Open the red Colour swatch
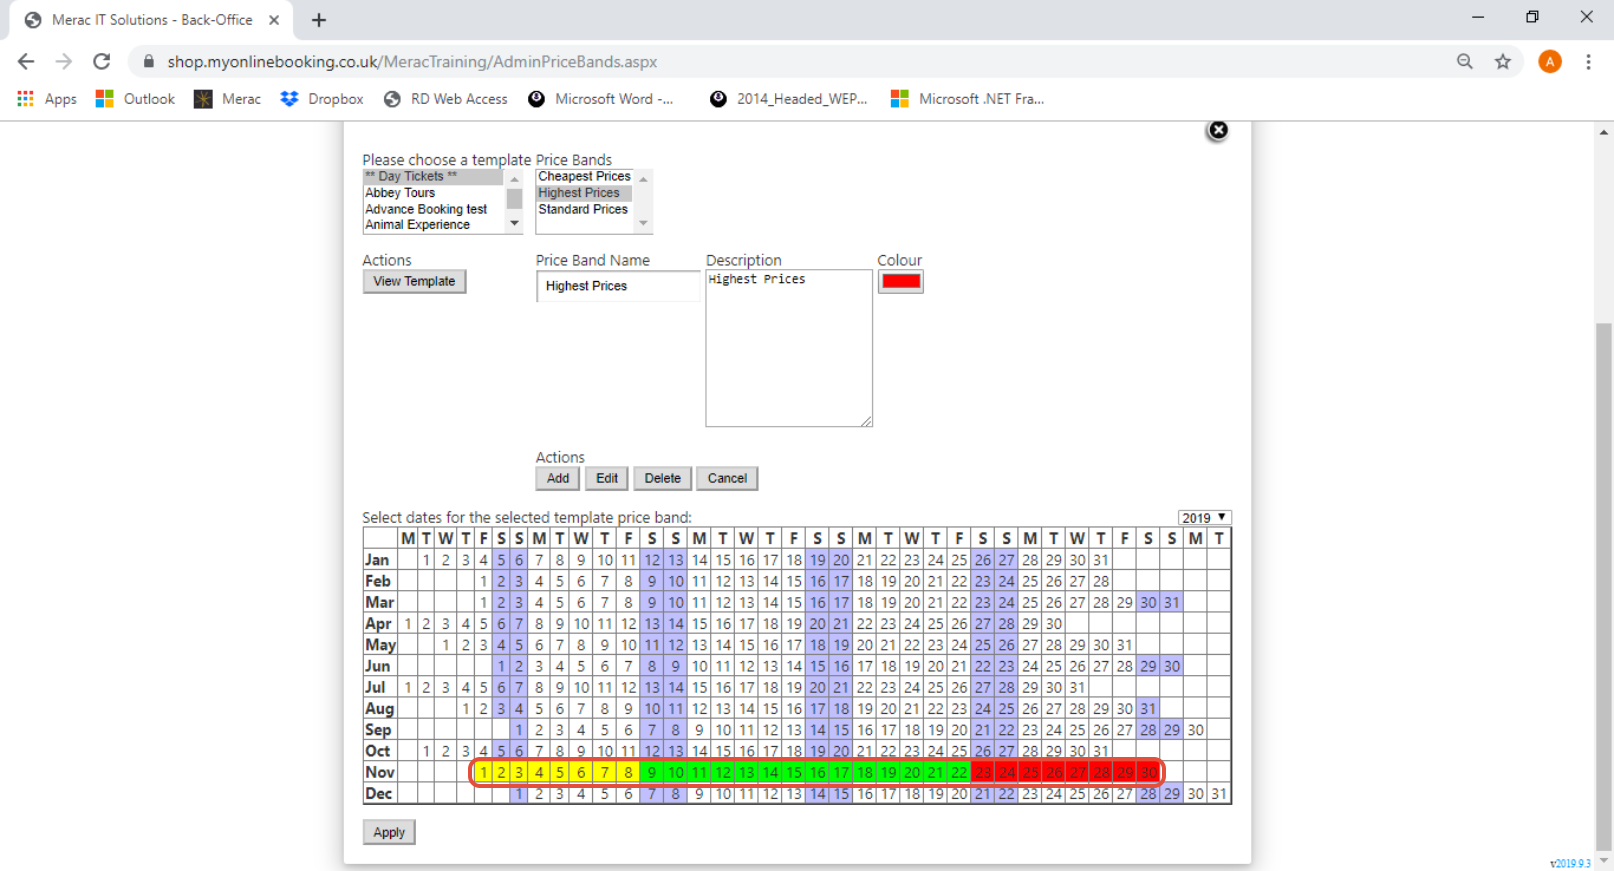1614x871 pixels. 900,282
